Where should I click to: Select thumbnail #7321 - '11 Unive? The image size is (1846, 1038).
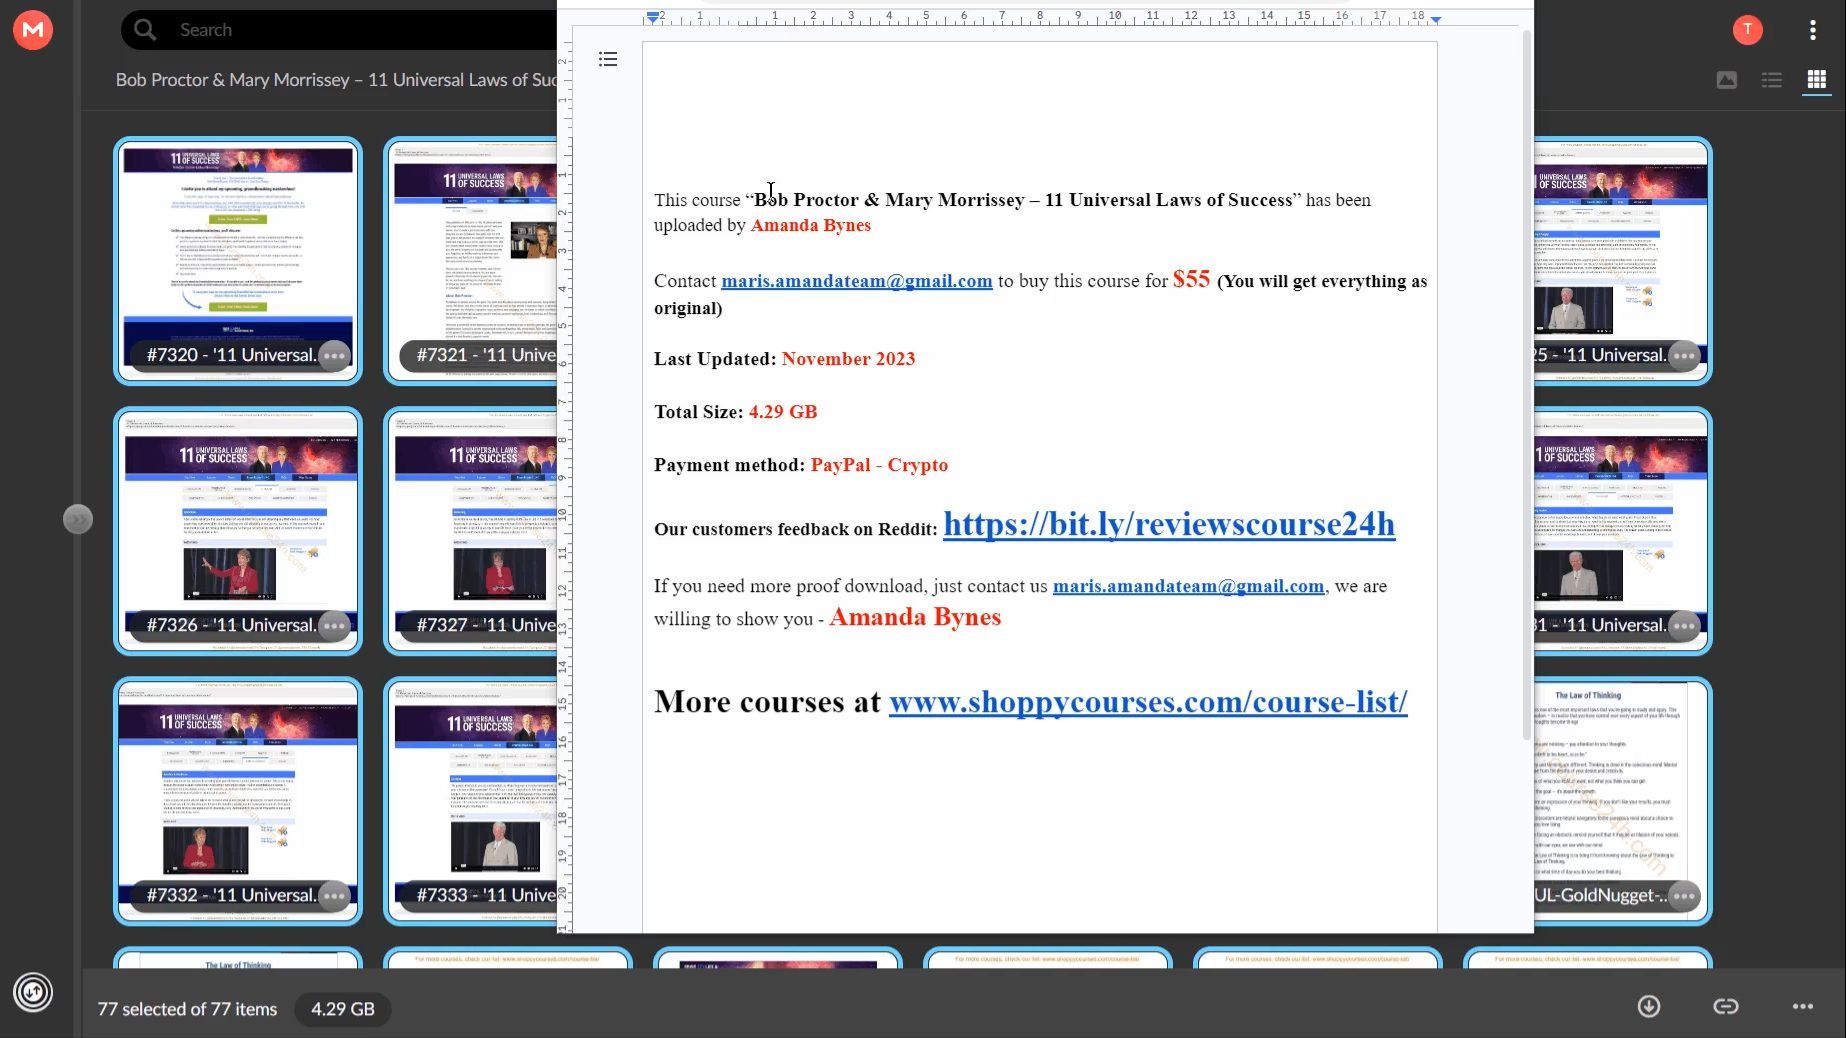[471, 261]
